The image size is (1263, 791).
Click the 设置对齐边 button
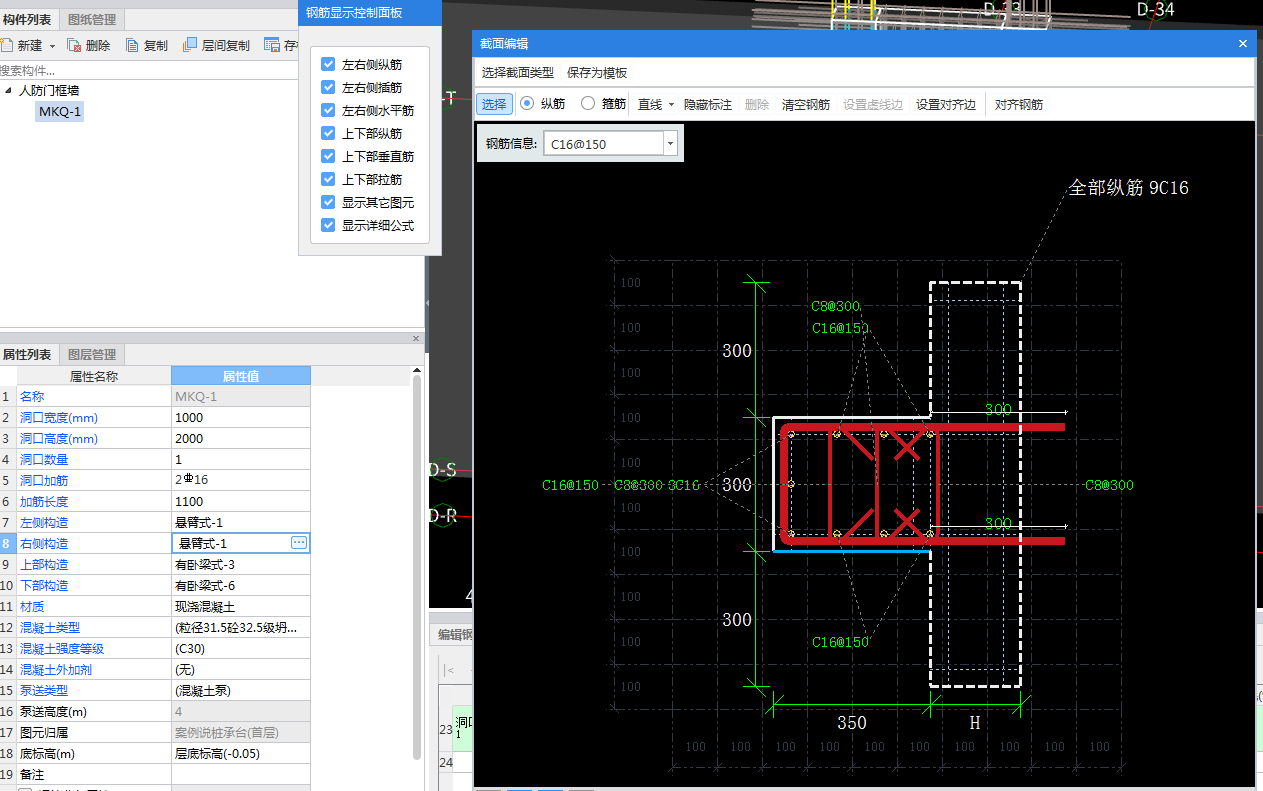click(946, 105)
